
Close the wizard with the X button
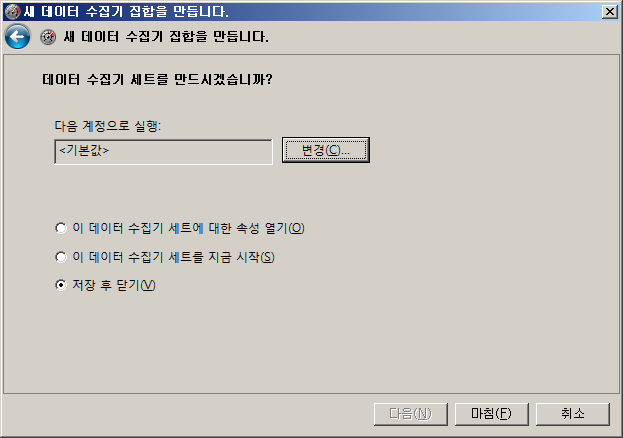coord(609,12)
